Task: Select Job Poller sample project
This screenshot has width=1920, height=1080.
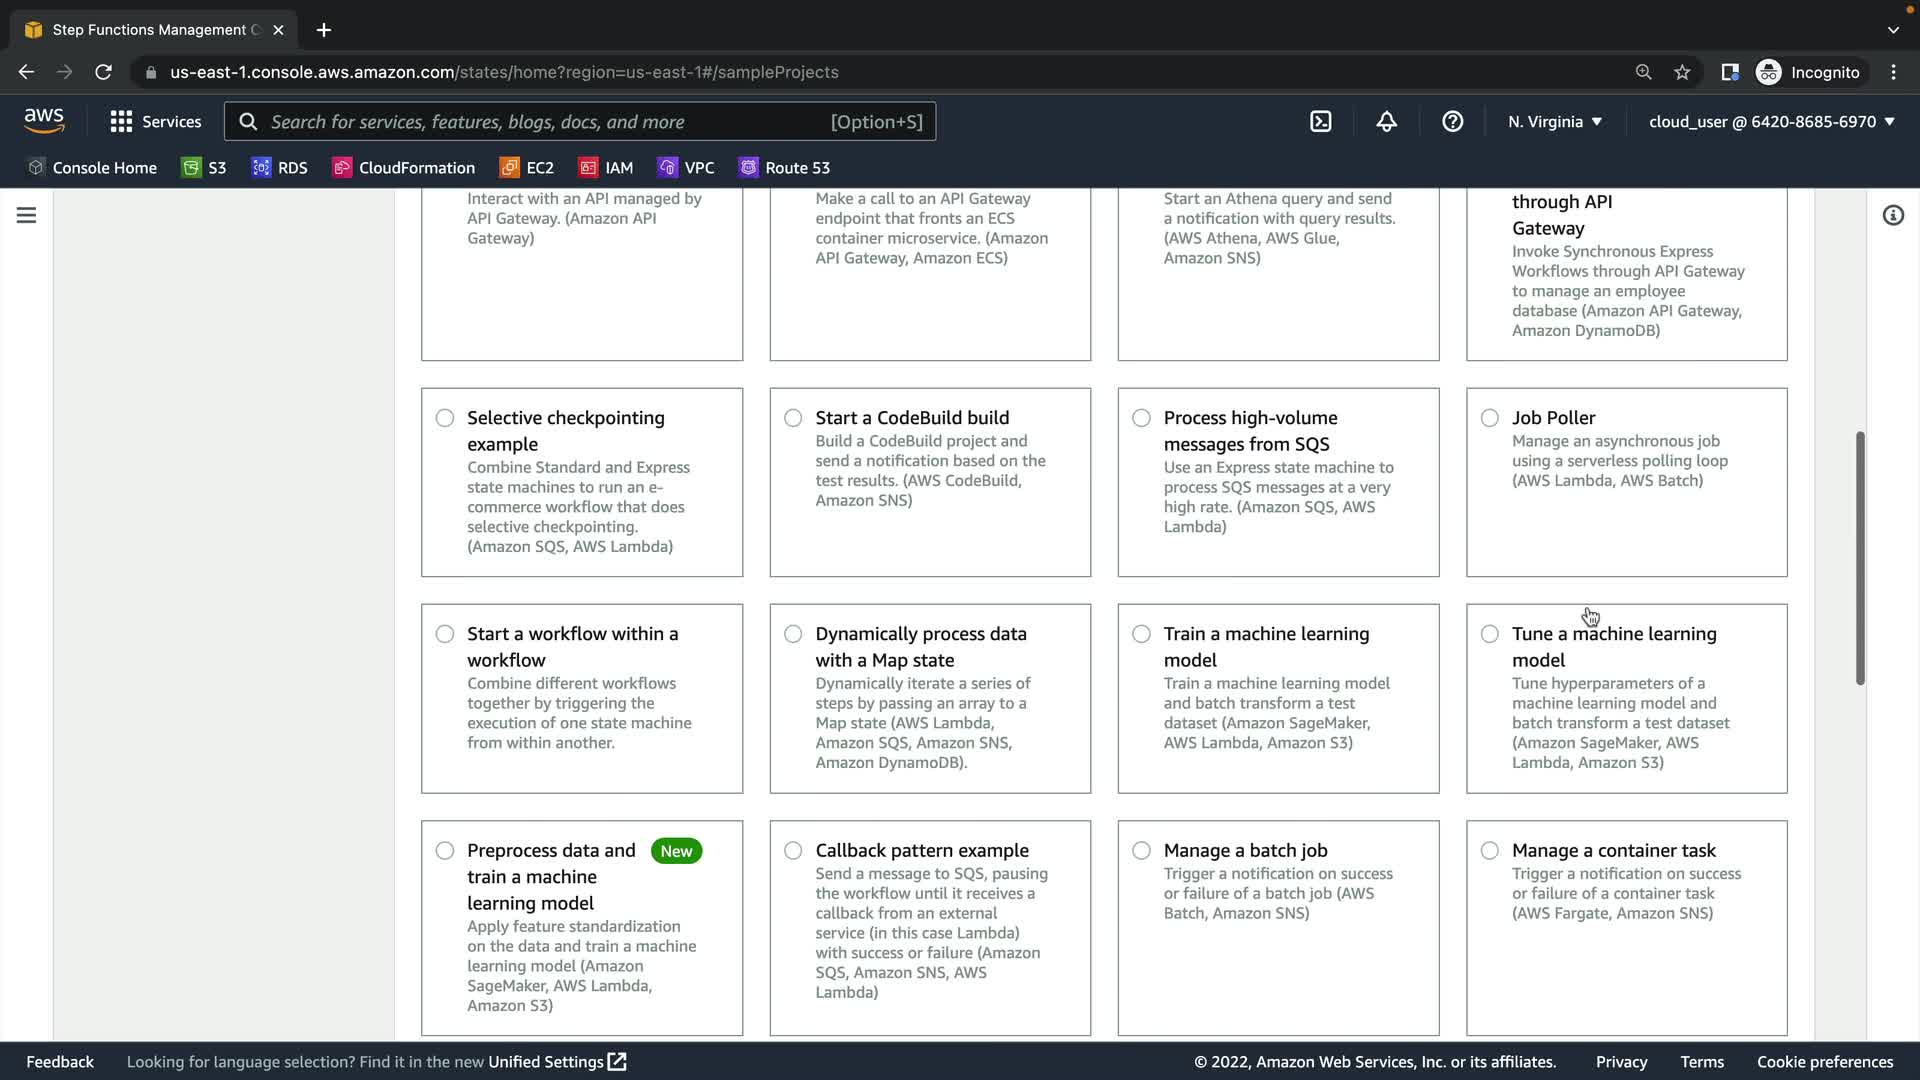Action: coord(1489,418)
